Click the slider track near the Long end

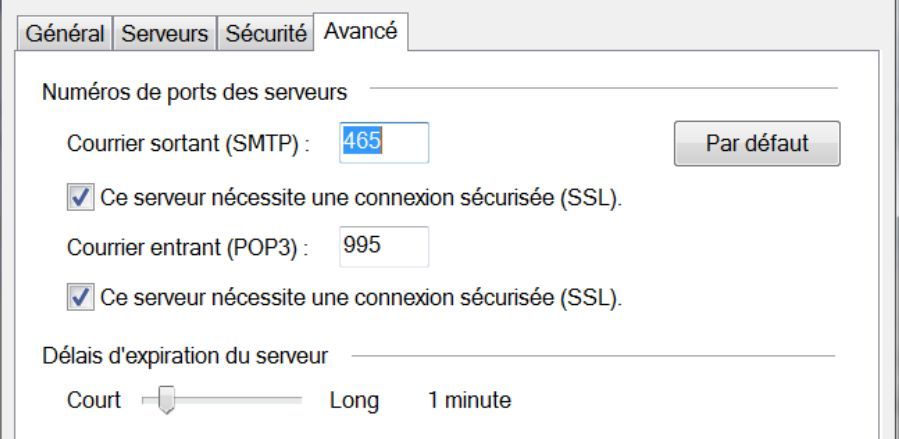point(290,401)
